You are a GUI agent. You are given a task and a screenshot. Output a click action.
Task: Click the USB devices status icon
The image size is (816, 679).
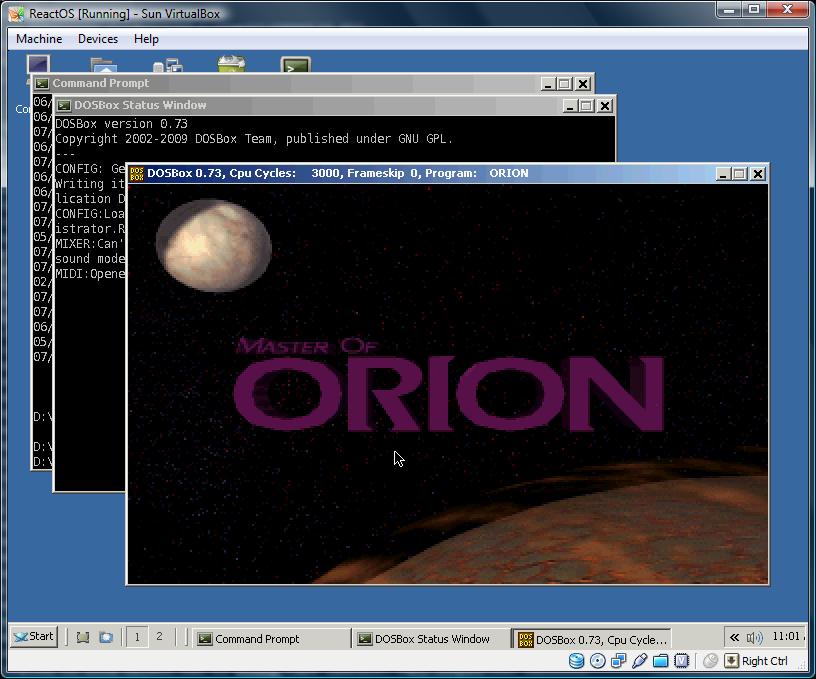640,661
